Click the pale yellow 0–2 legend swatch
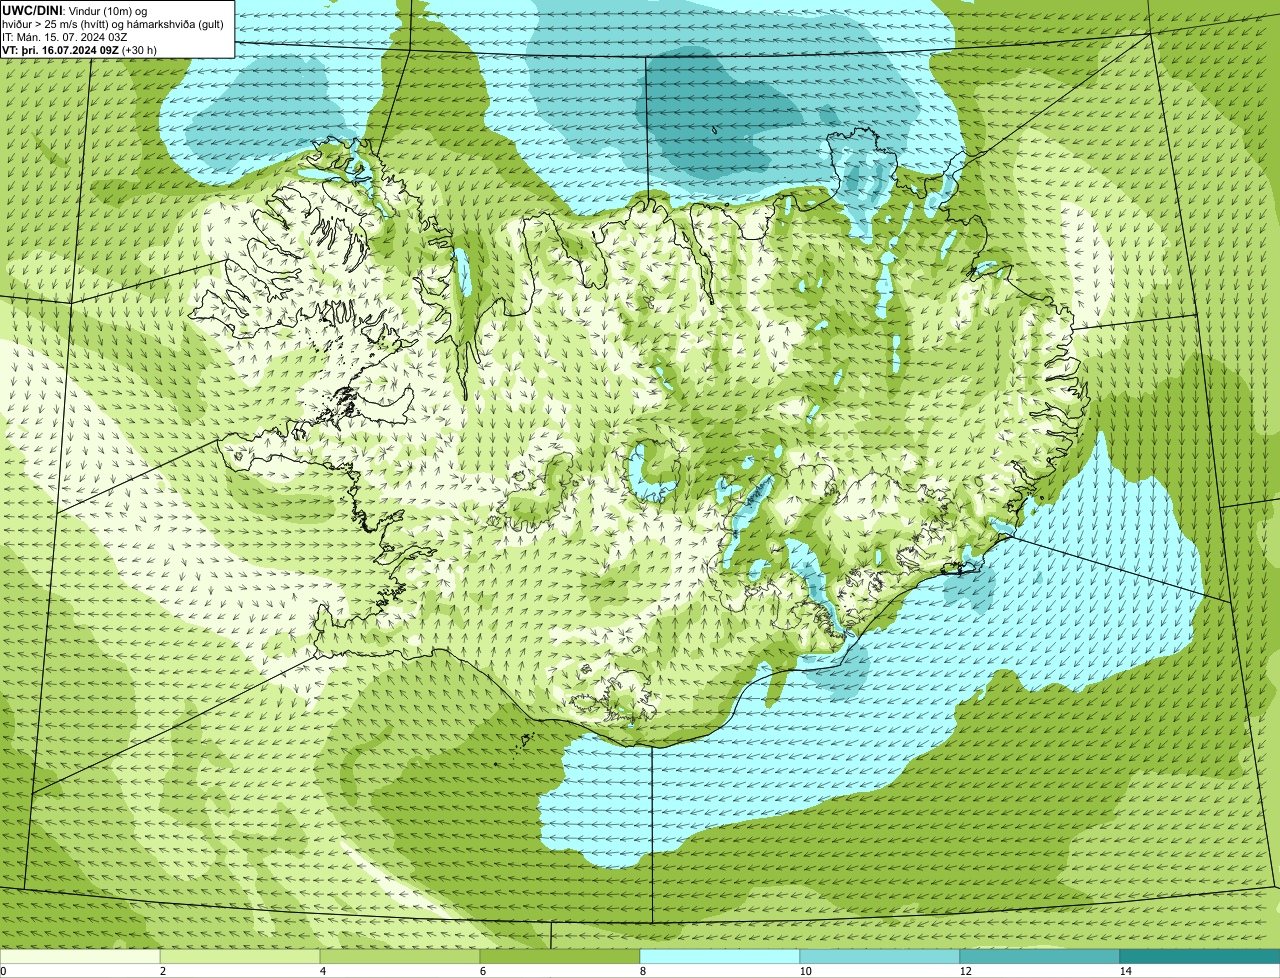This screenshot has width=1280, height=978. pyautogui.click(x=80, y=957)
